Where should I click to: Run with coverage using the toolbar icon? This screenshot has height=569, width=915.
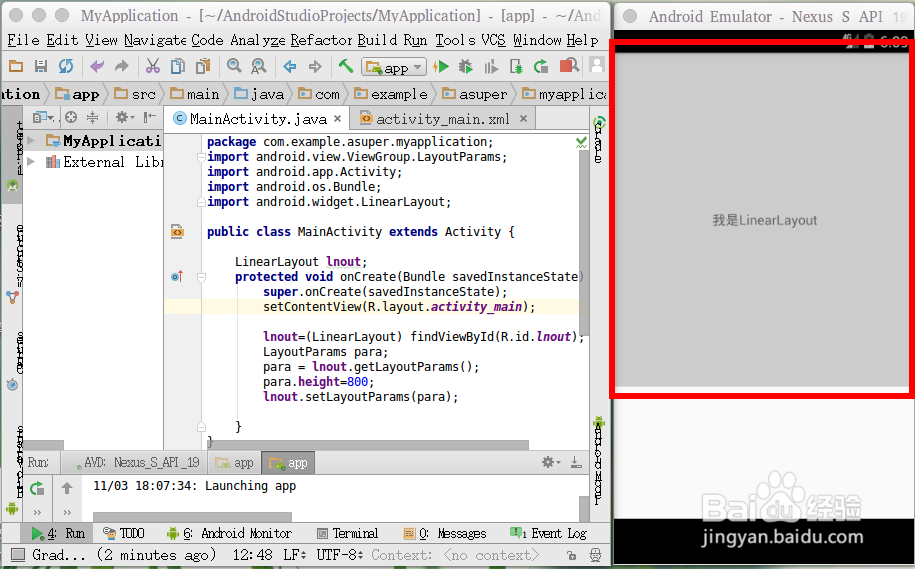click(x=491, y=67)
